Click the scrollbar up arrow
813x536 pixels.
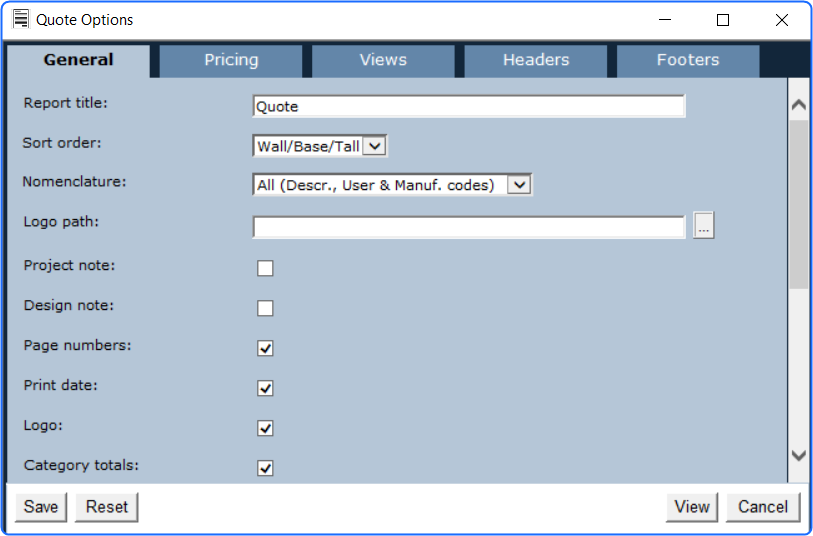[798, 104]
